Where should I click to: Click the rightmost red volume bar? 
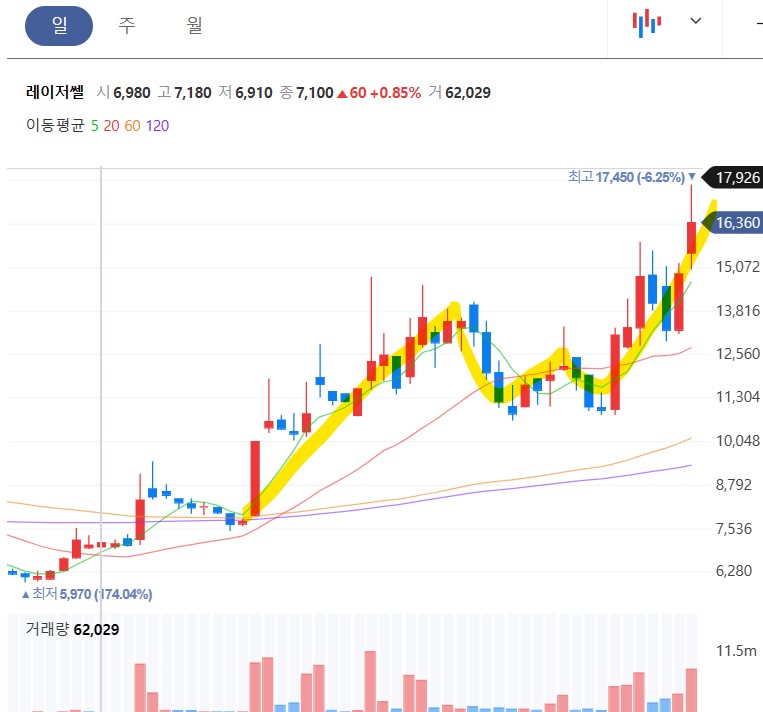click(x=691, y=690)
